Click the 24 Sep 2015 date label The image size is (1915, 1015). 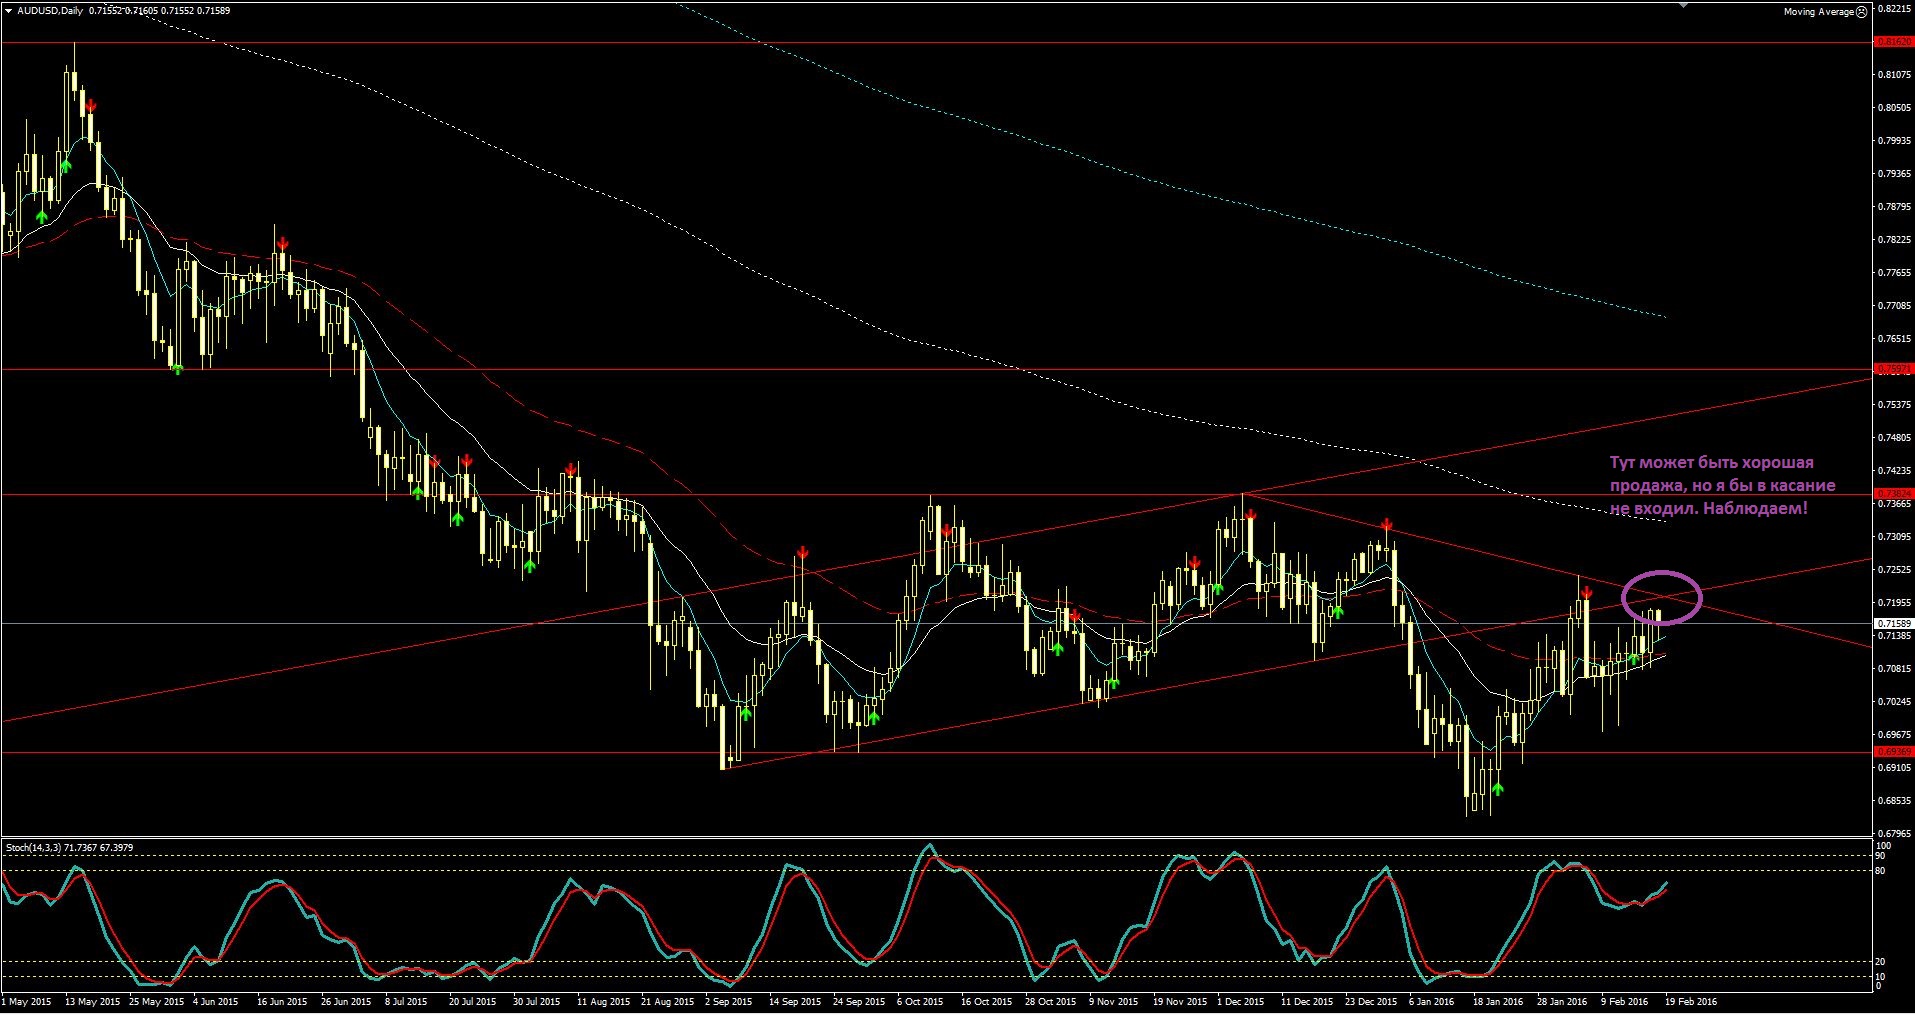pyautogui.click(x=859, y=1001)
